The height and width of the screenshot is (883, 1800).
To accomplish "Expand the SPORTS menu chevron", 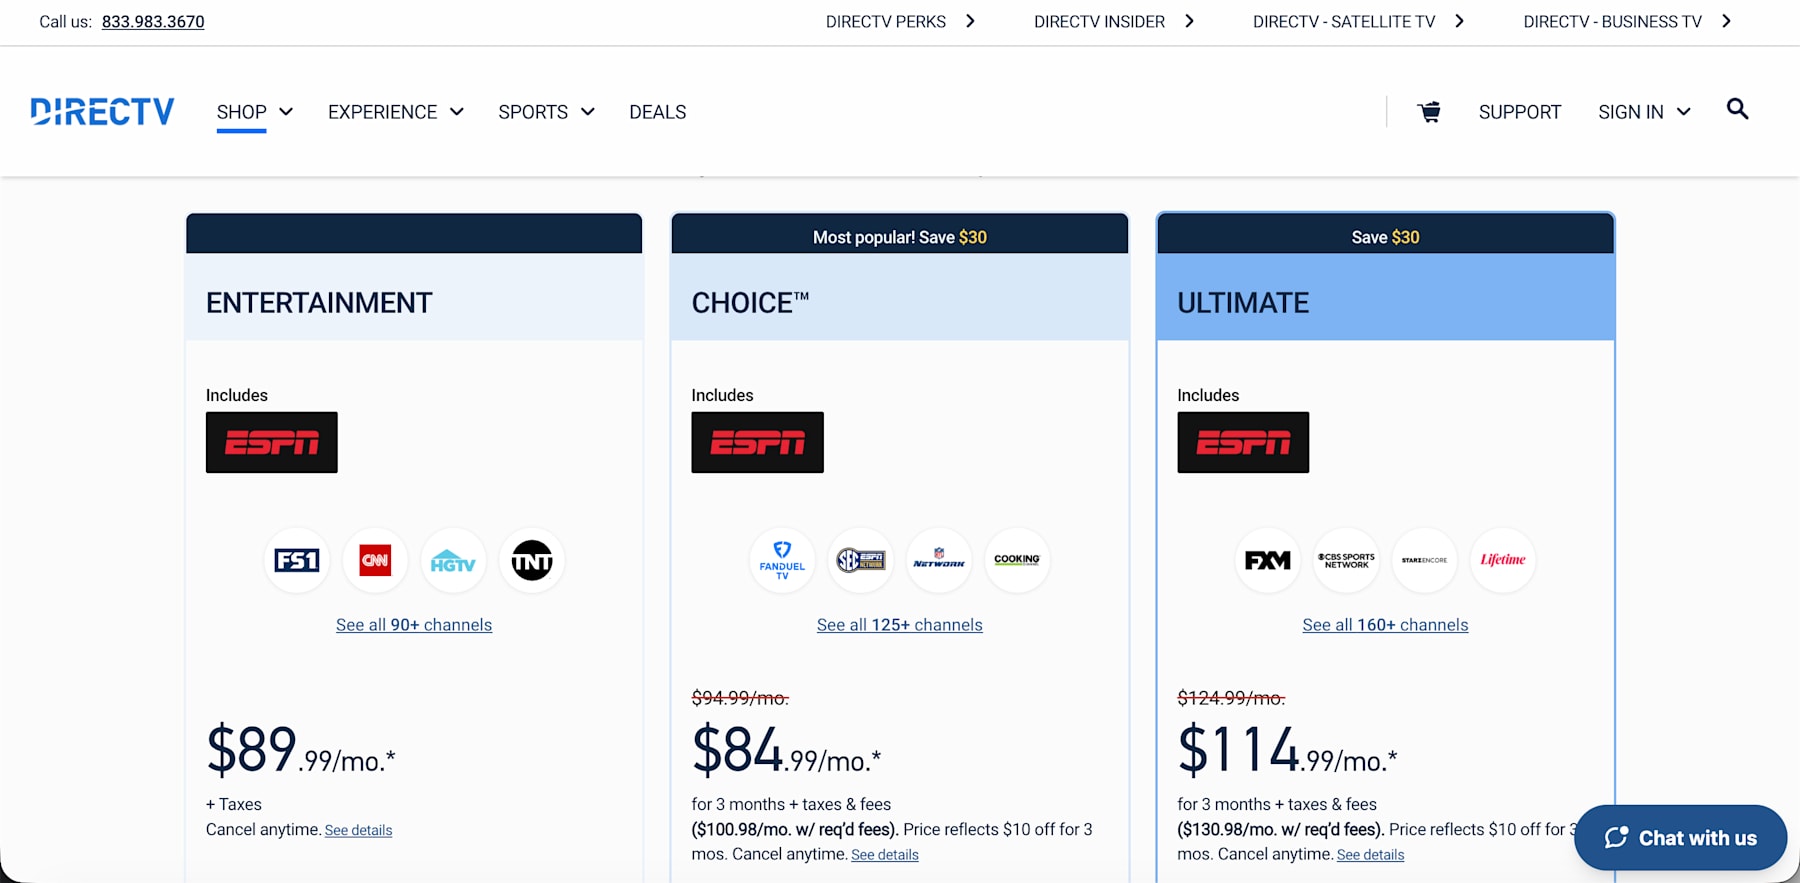I will tap(588, 112).
